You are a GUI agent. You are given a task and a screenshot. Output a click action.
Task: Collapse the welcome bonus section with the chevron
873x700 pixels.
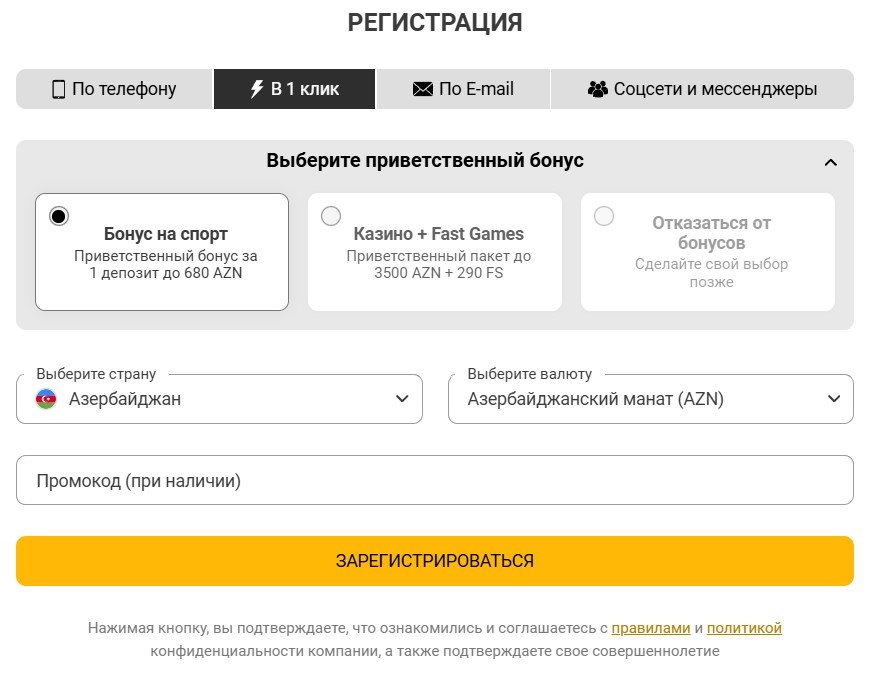[x=828, y=159]
